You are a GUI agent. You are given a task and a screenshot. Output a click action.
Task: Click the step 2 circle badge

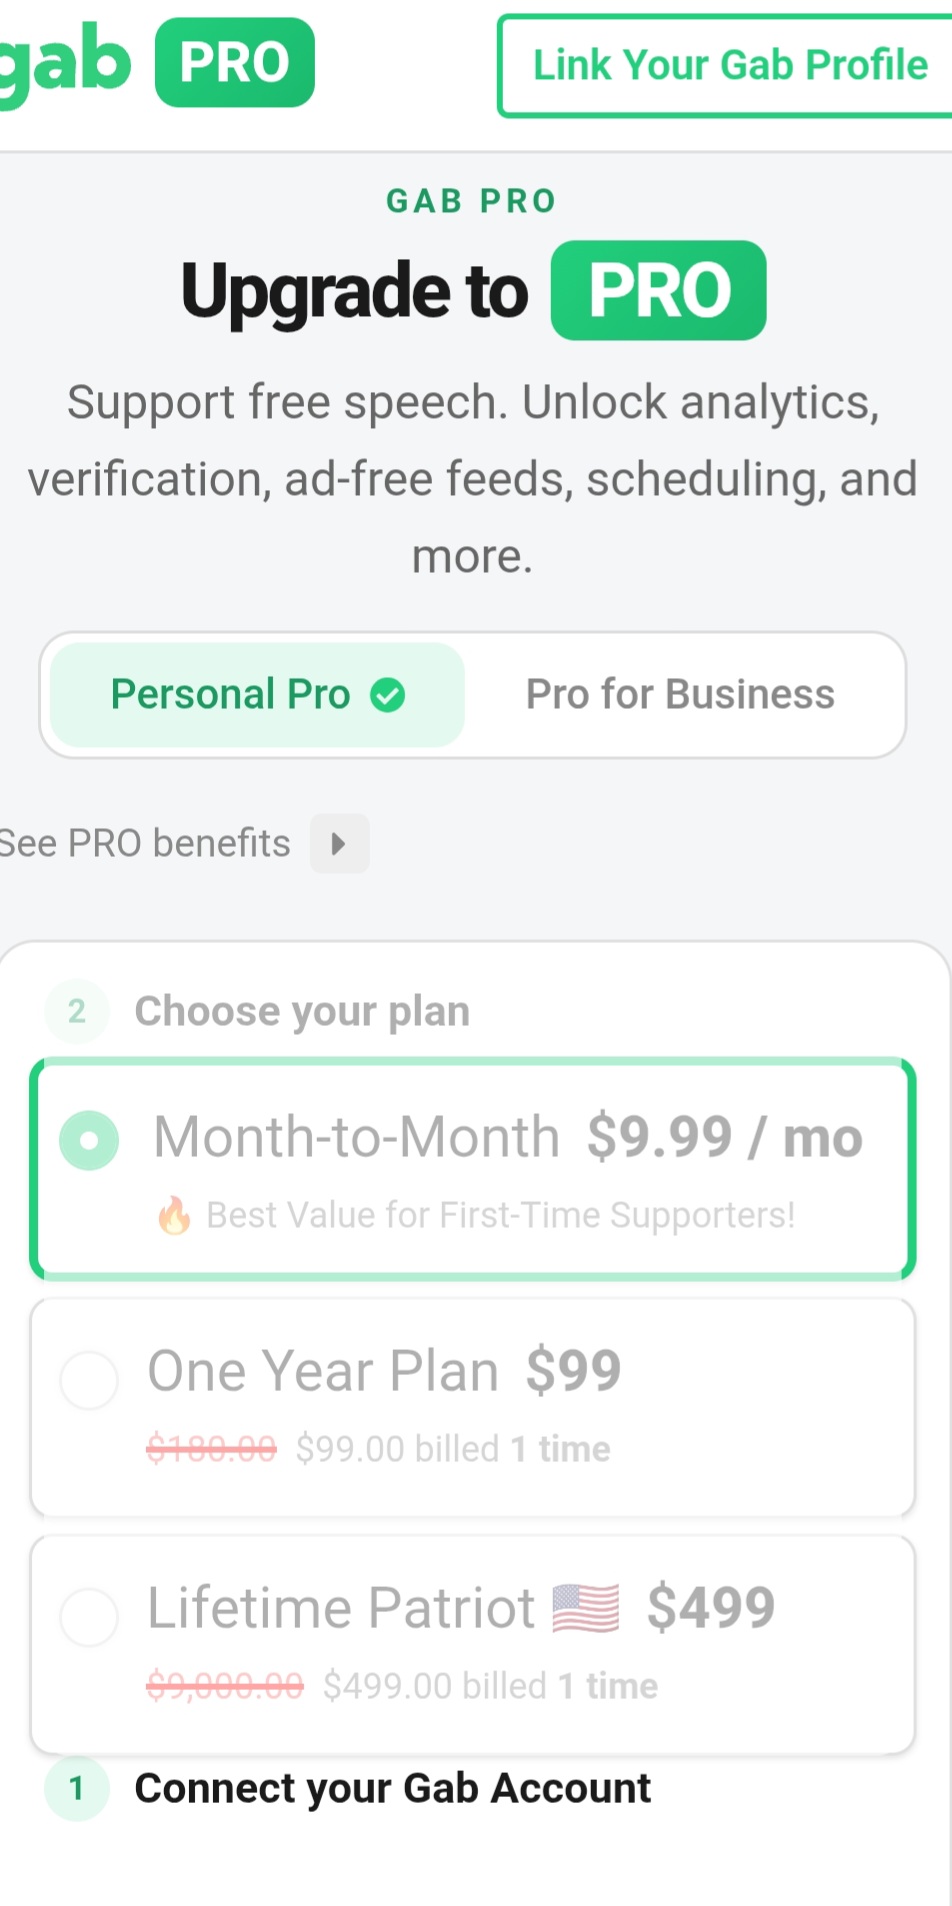(76, 1011)
